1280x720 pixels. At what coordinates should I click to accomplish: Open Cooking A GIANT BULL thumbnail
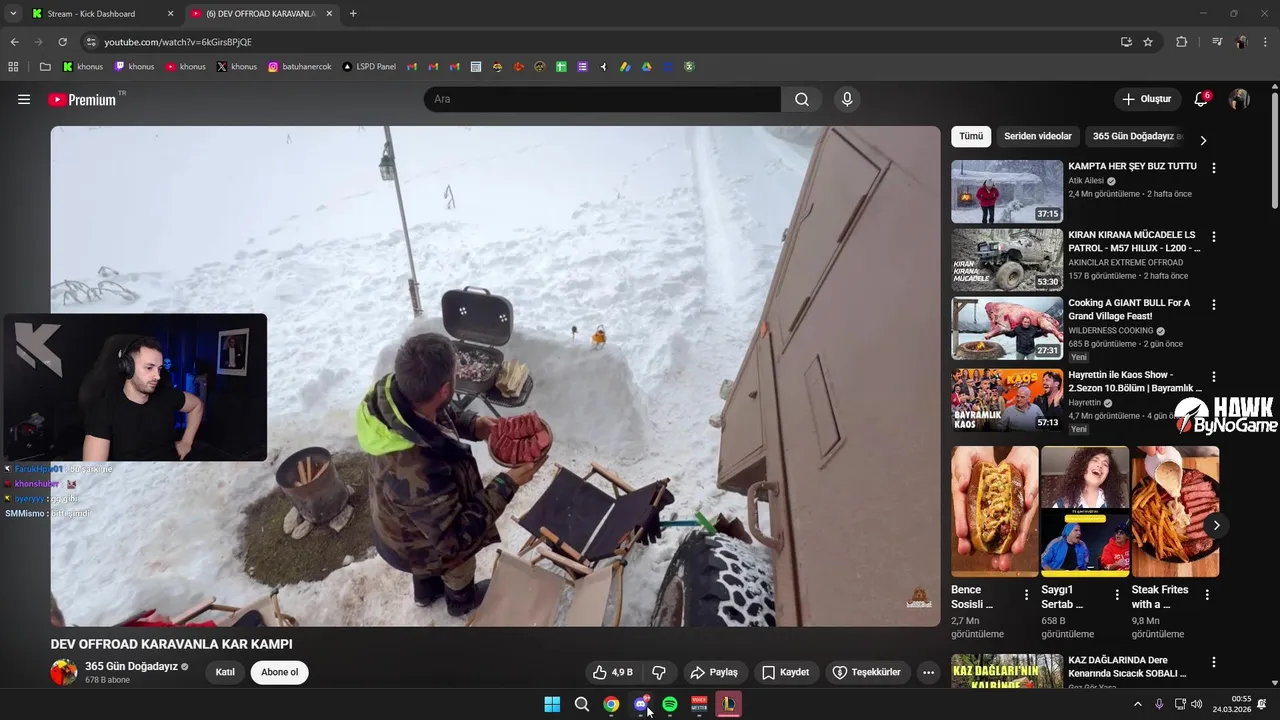pyautogui.click(x=1007, y=327)
